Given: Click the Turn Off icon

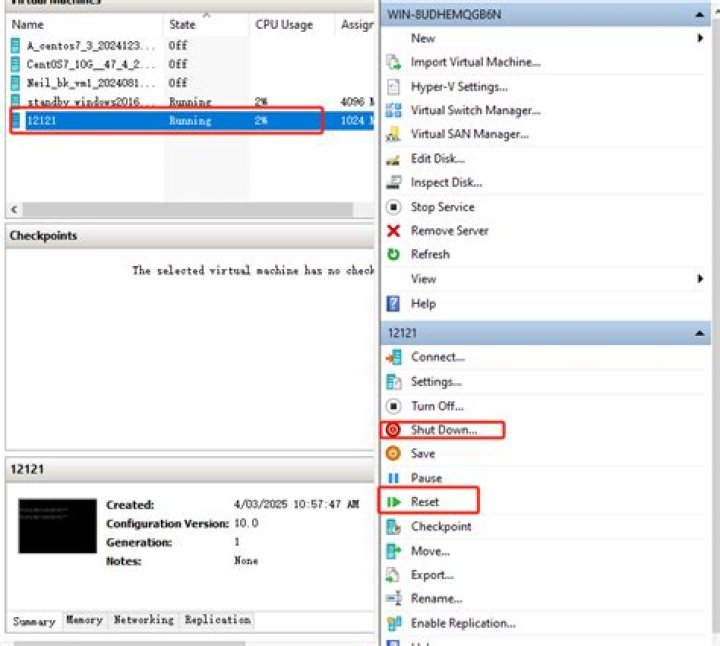Looking at the screenshot, I should click(394, 406).
